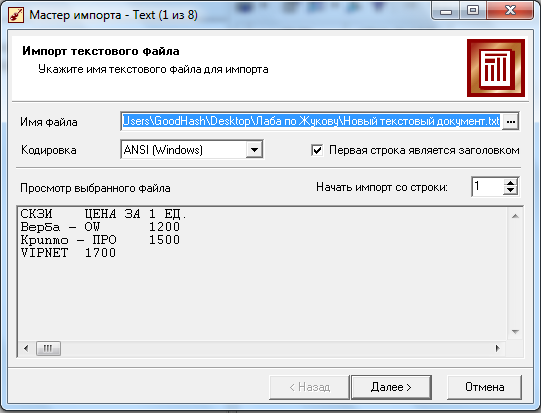
Task: Decrease the start row with the down arrow
Action: coord(511,191)
